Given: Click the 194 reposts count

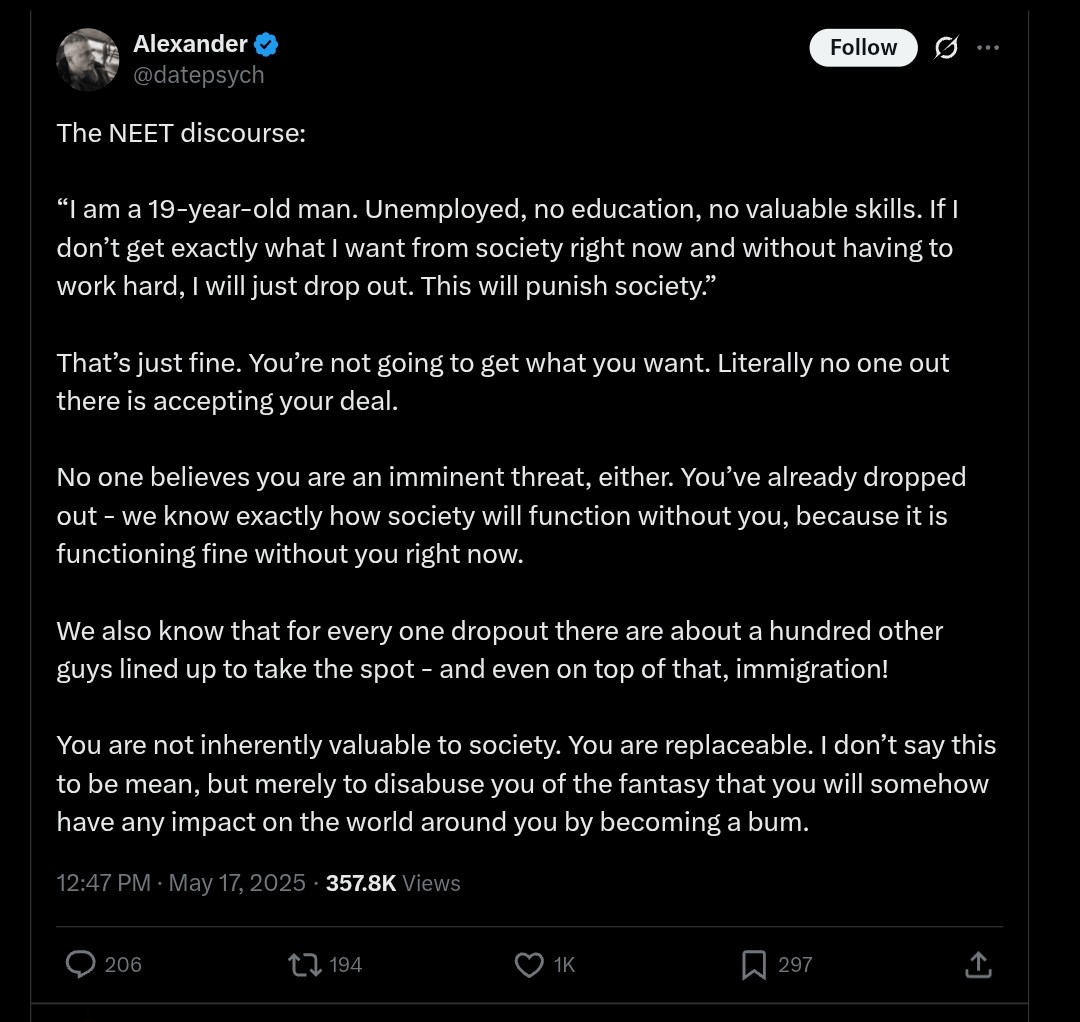Looking at the screenshot, I should pyautogui.click(x=345, y=964).
